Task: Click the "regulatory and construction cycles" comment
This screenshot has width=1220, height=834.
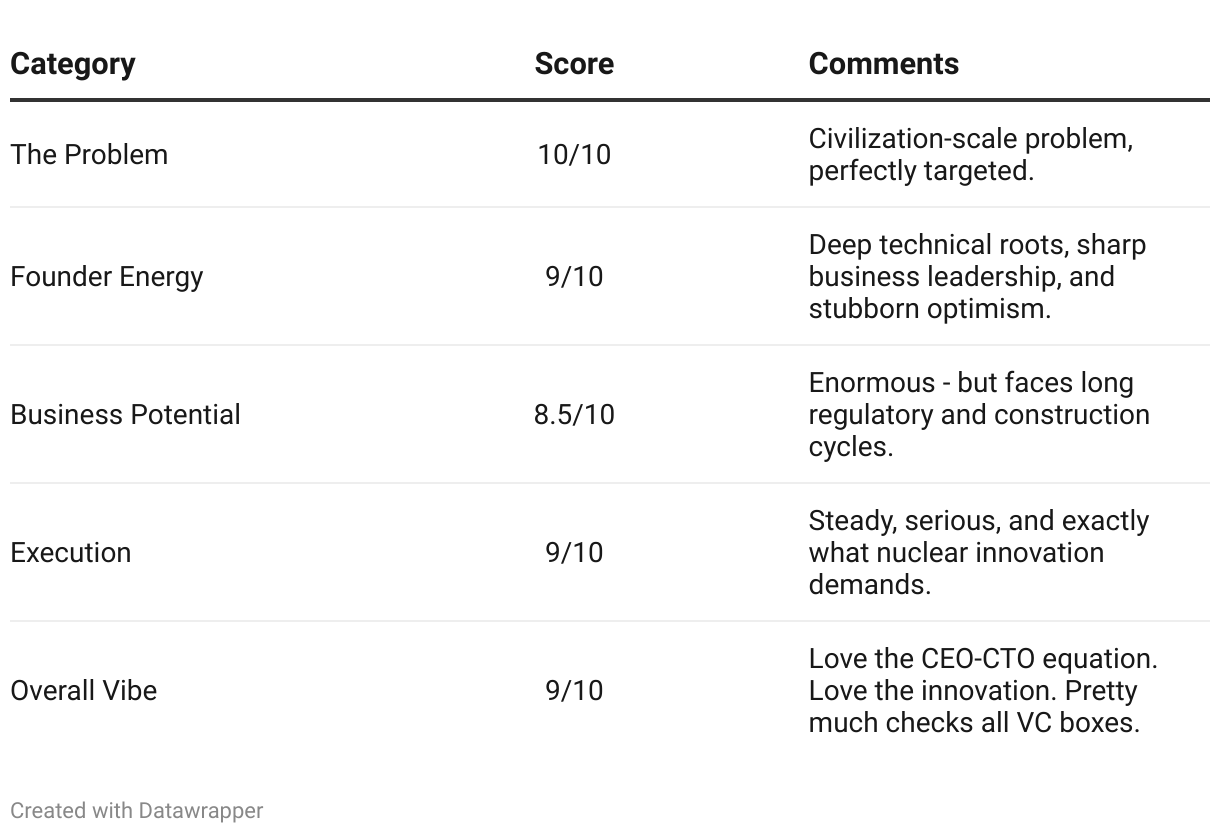Action: 978,415
